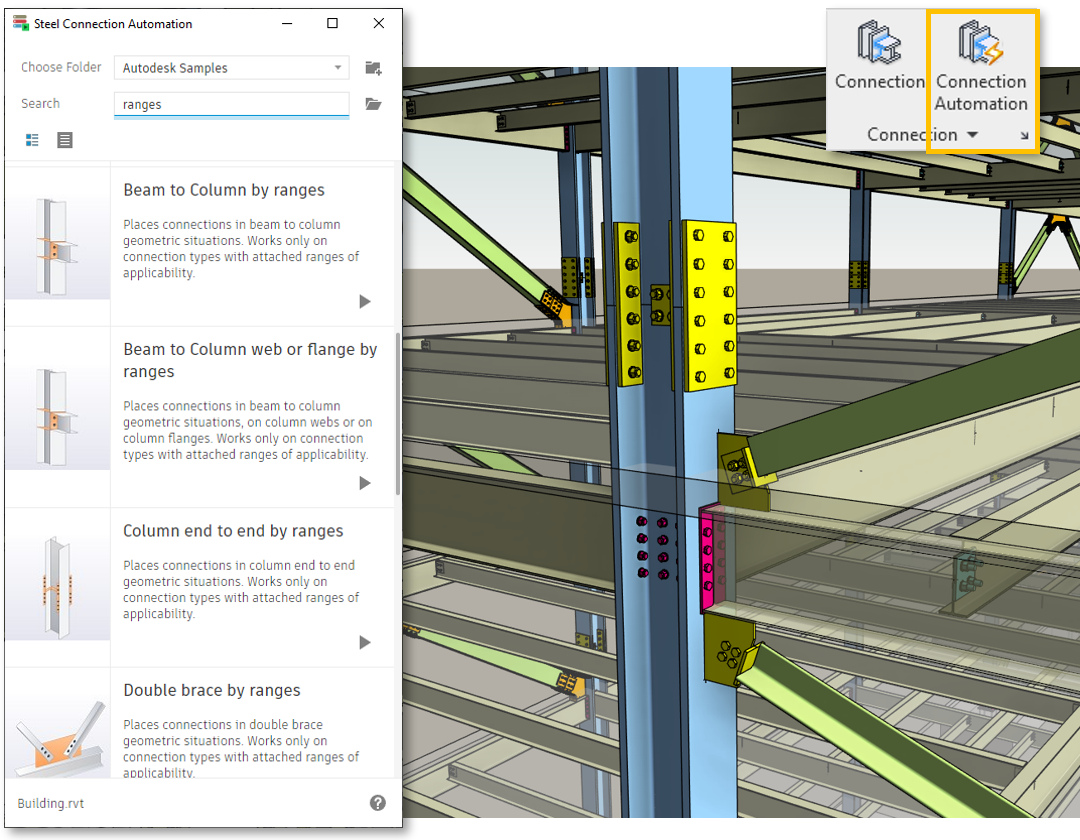Screen dimensions: 1080x840
Task: Select the magenta end plate connection in model
Action: coord(711,558)
